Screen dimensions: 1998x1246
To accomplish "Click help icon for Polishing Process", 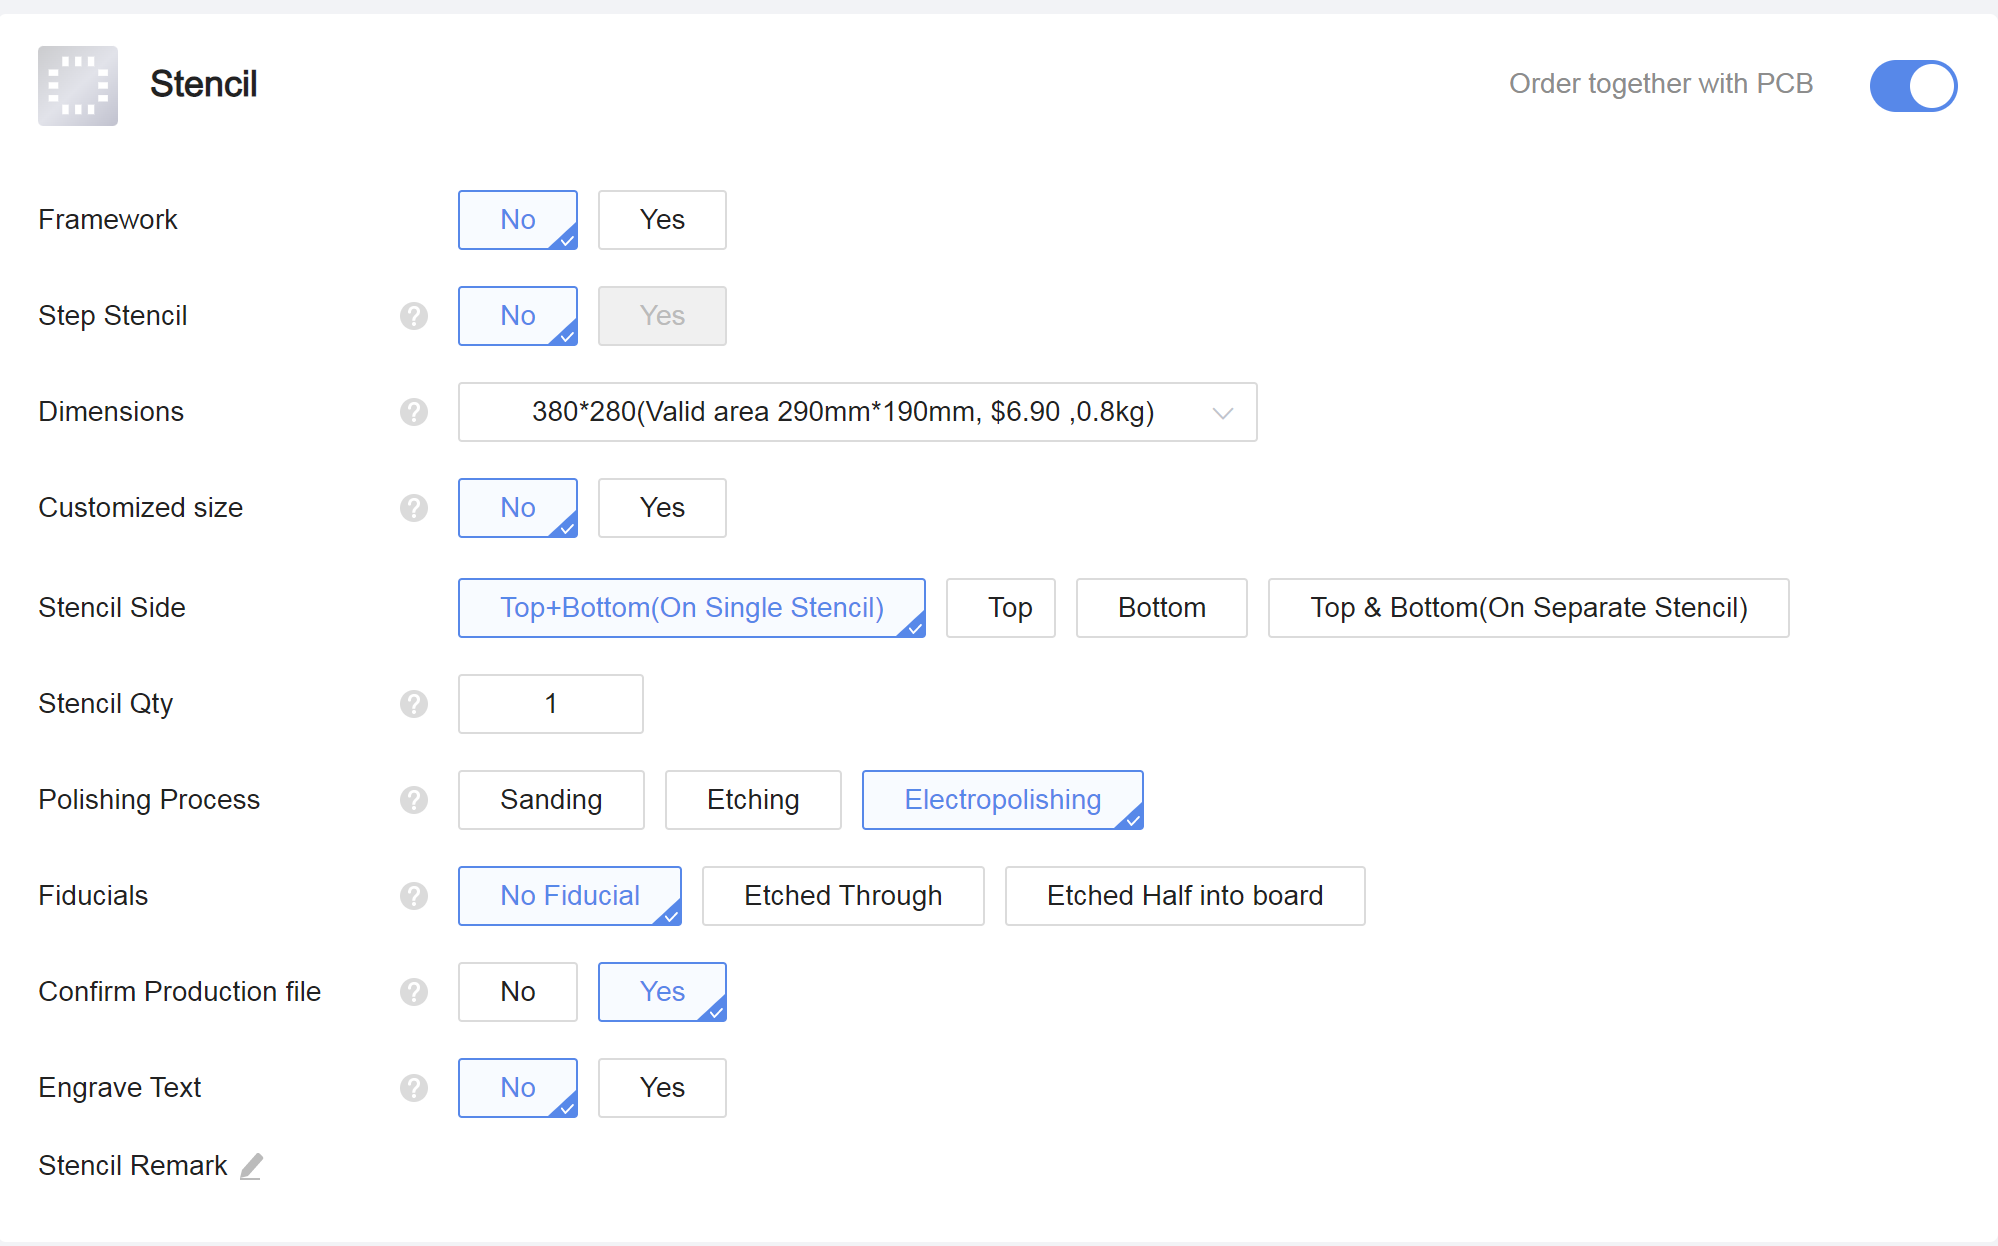I will 414,800.
